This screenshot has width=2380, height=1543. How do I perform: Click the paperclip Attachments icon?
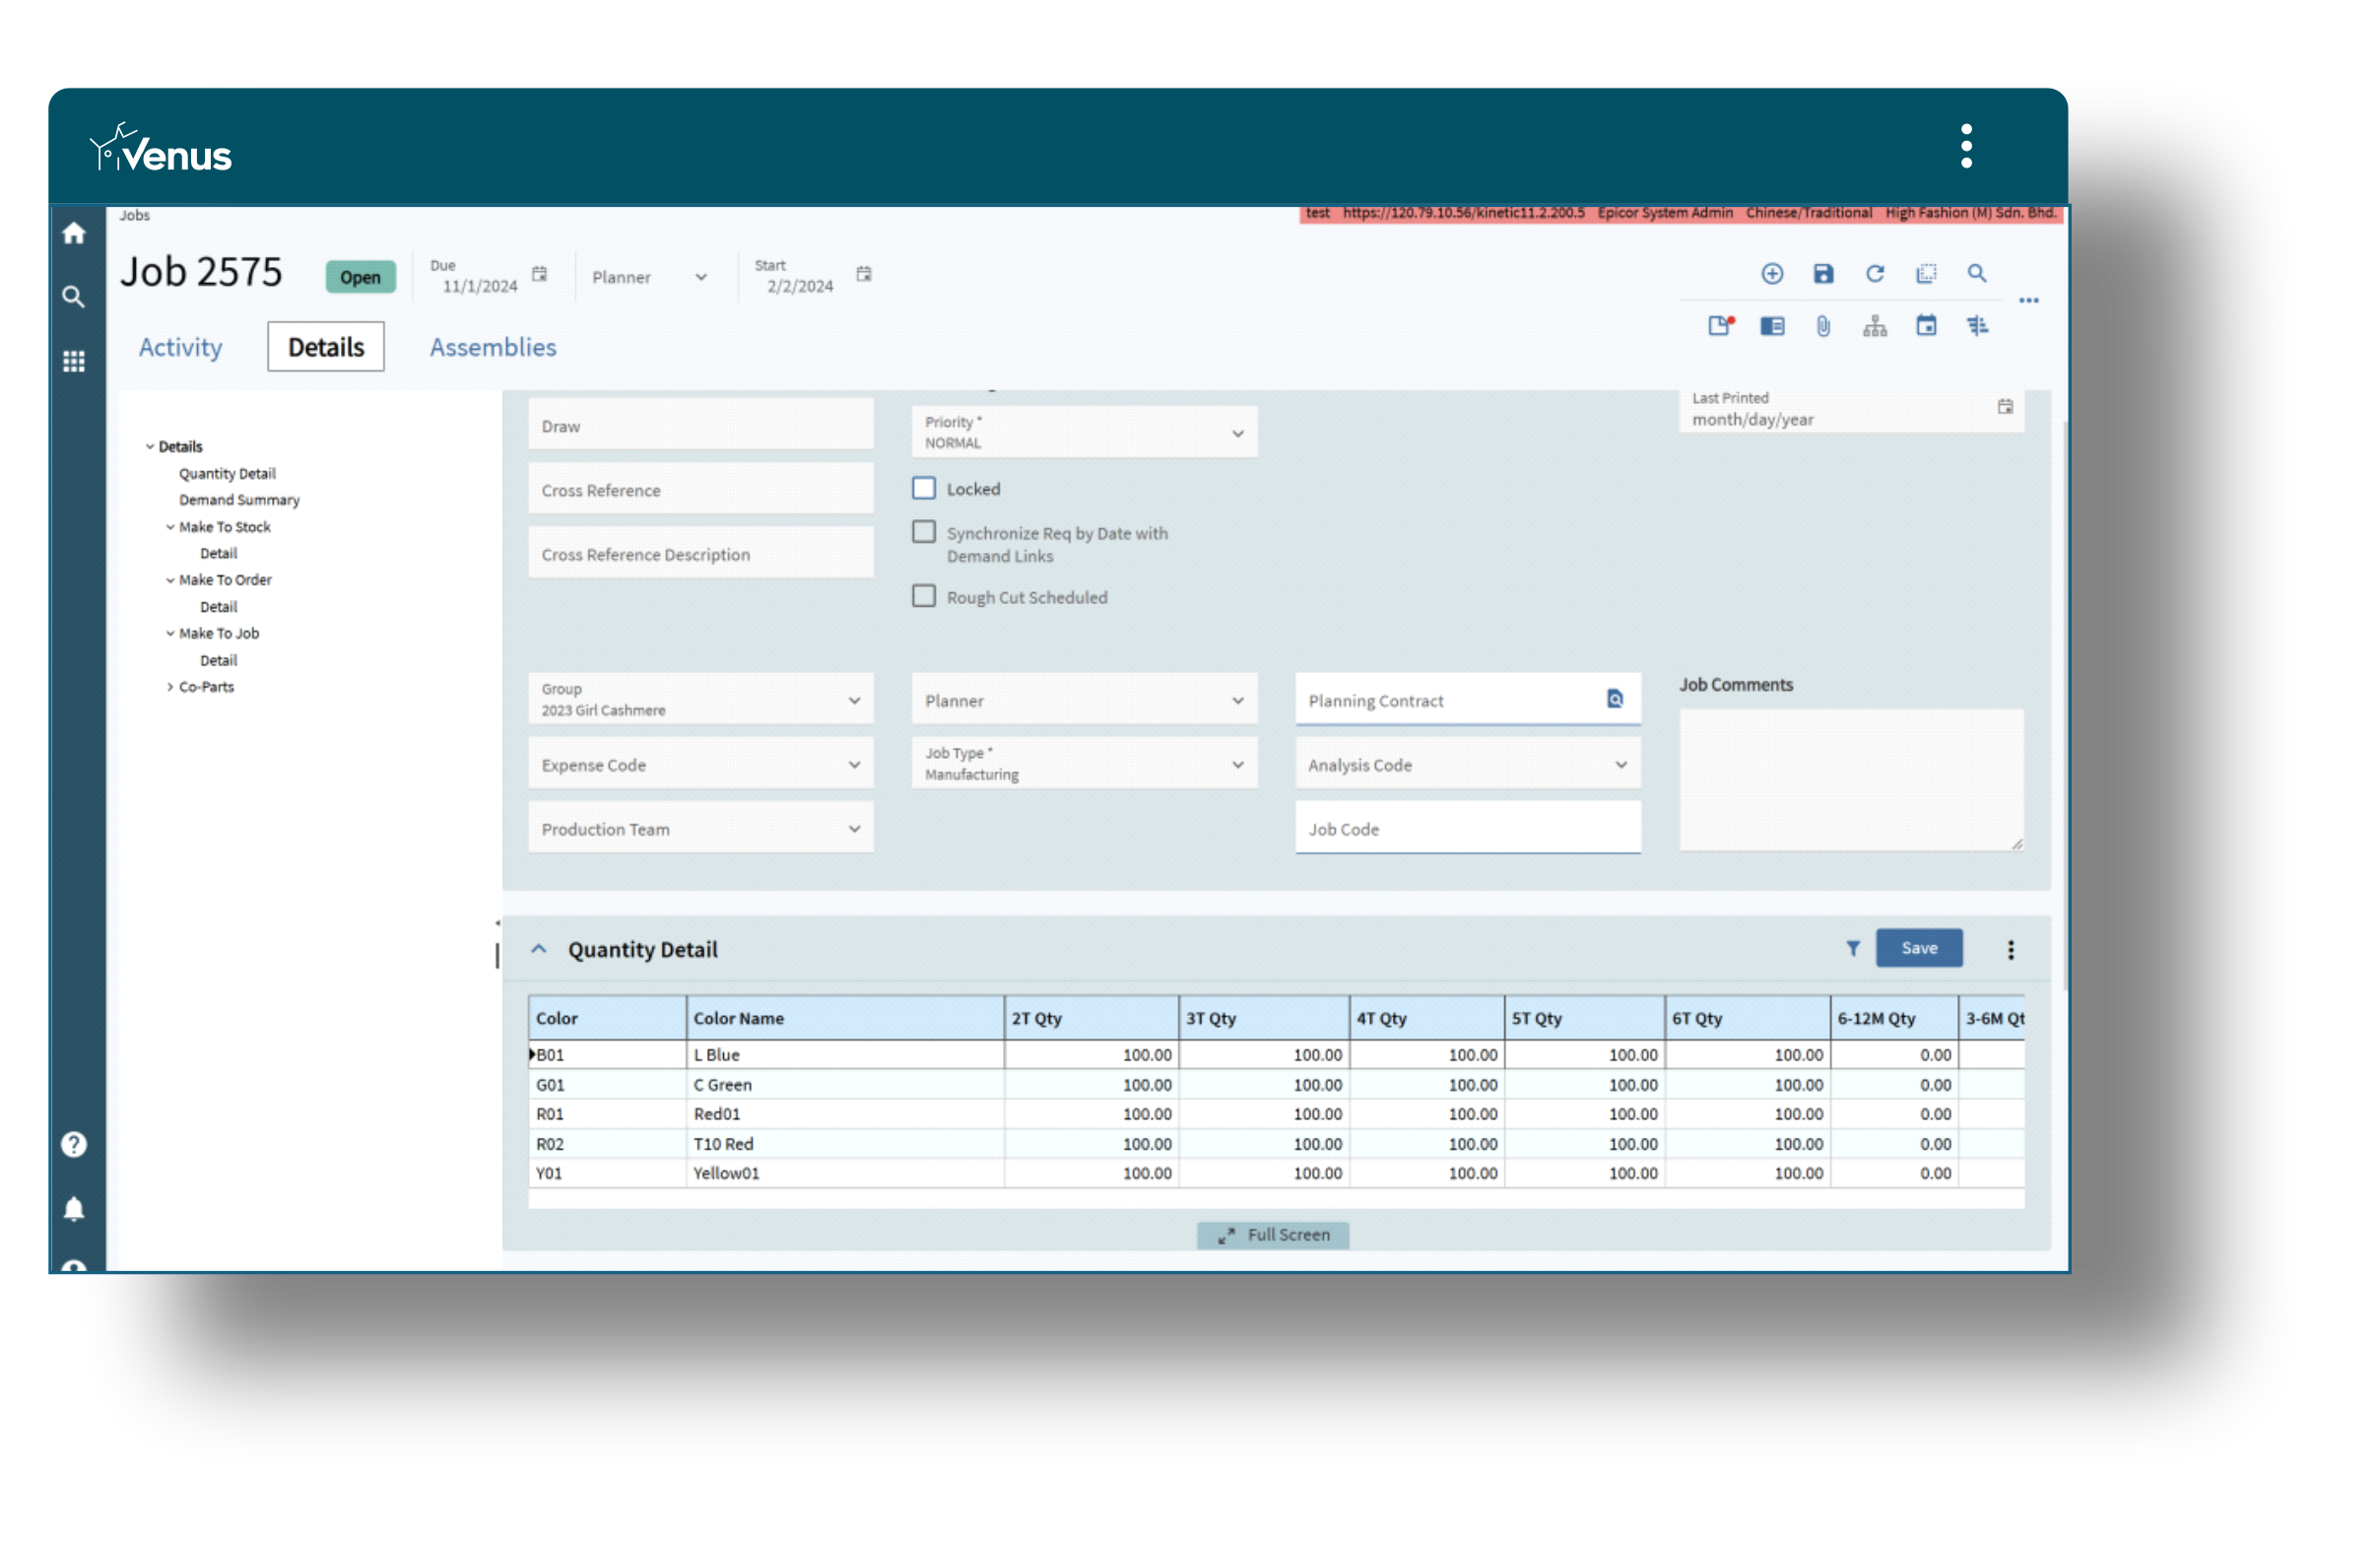[x=1822, y=326]
